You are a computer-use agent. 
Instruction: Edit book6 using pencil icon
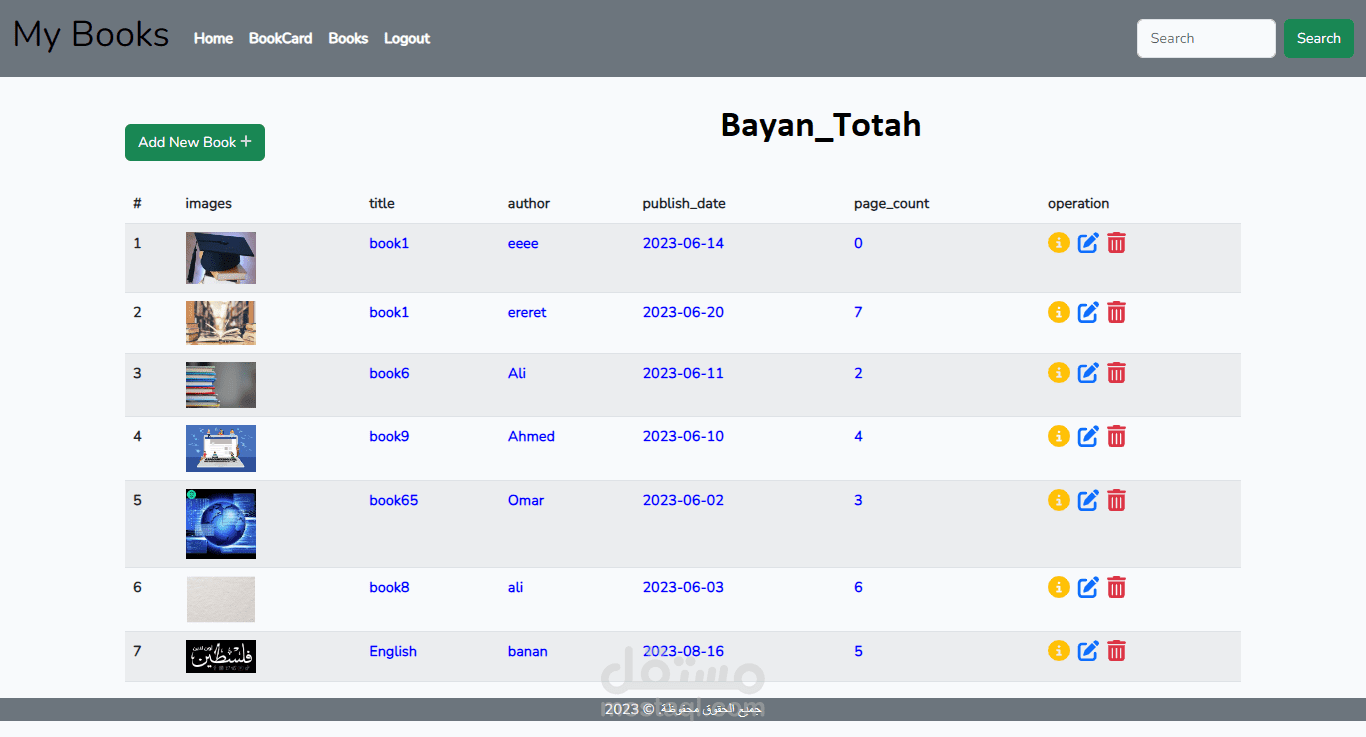click(1088, 373)
